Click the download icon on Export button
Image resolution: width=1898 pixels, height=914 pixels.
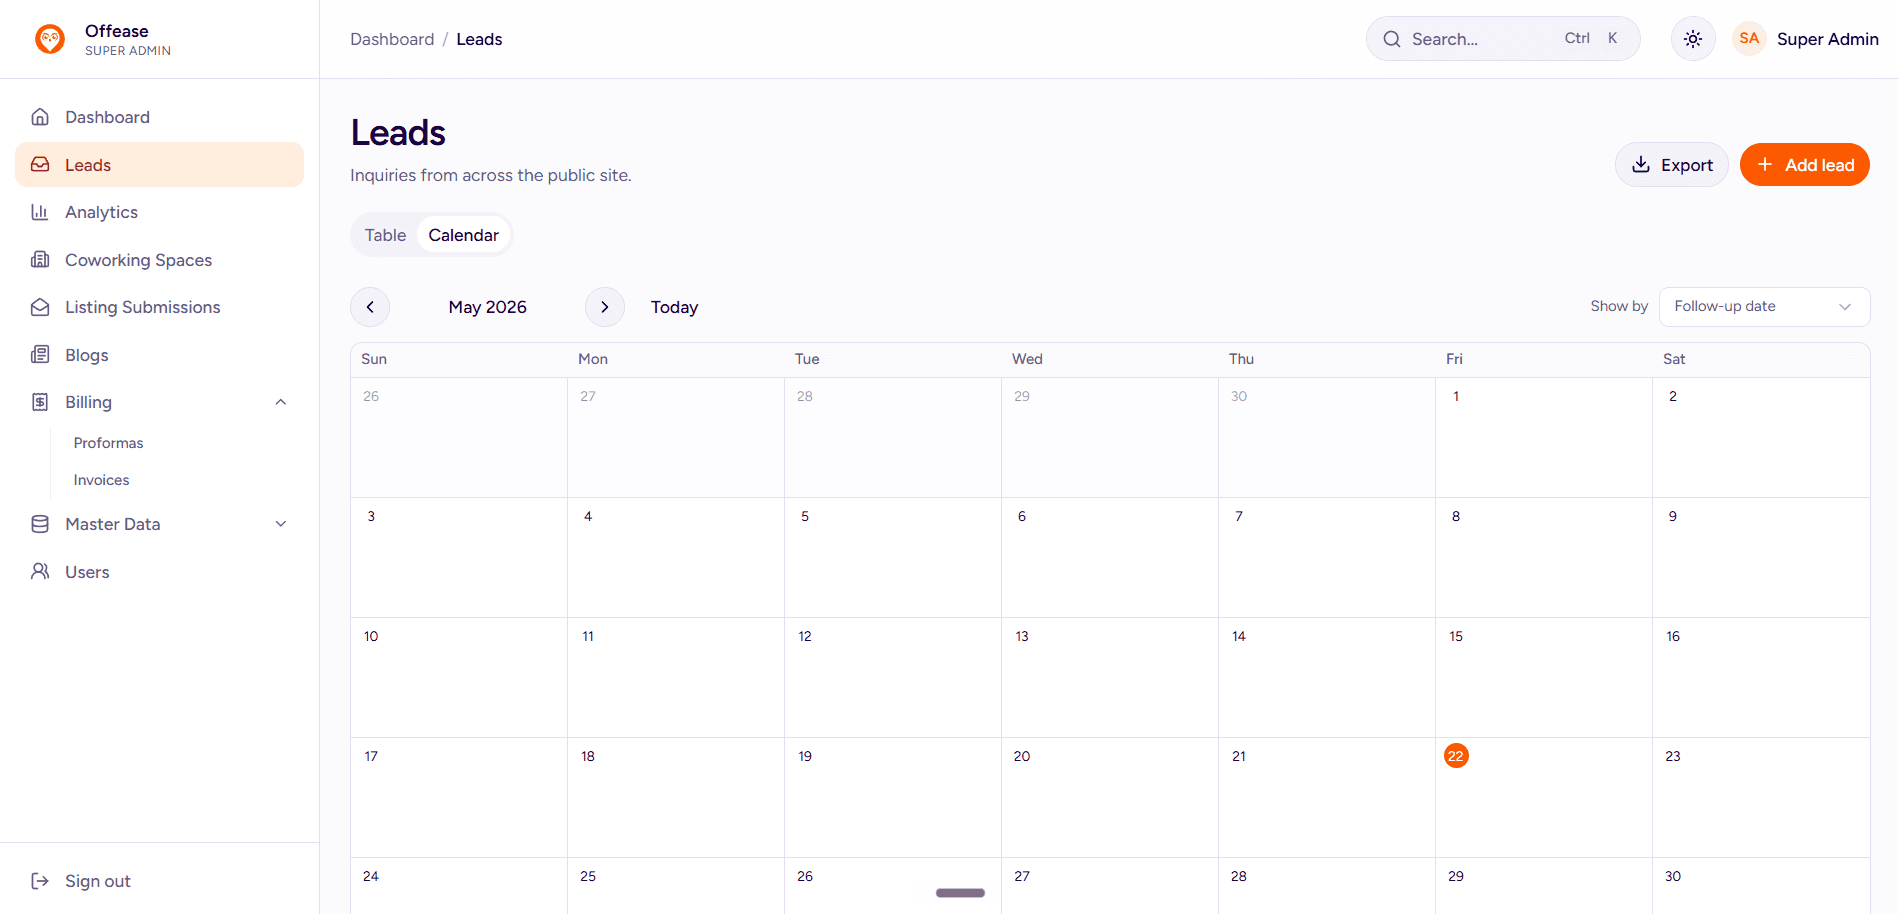[x=1641, y=165]
